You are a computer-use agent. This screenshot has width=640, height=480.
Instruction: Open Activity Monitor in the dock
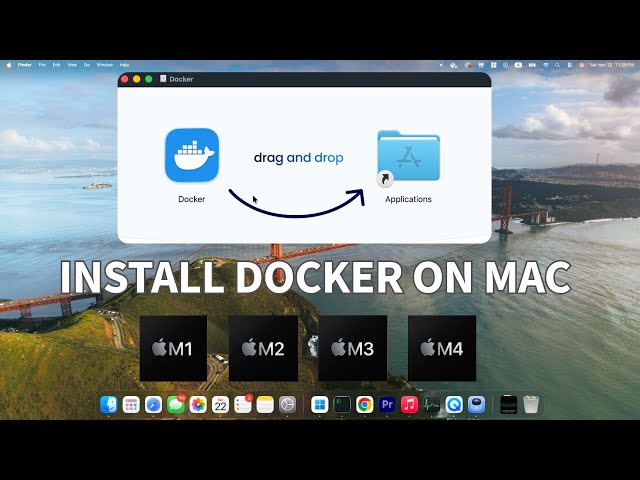(x=432, y=404)
